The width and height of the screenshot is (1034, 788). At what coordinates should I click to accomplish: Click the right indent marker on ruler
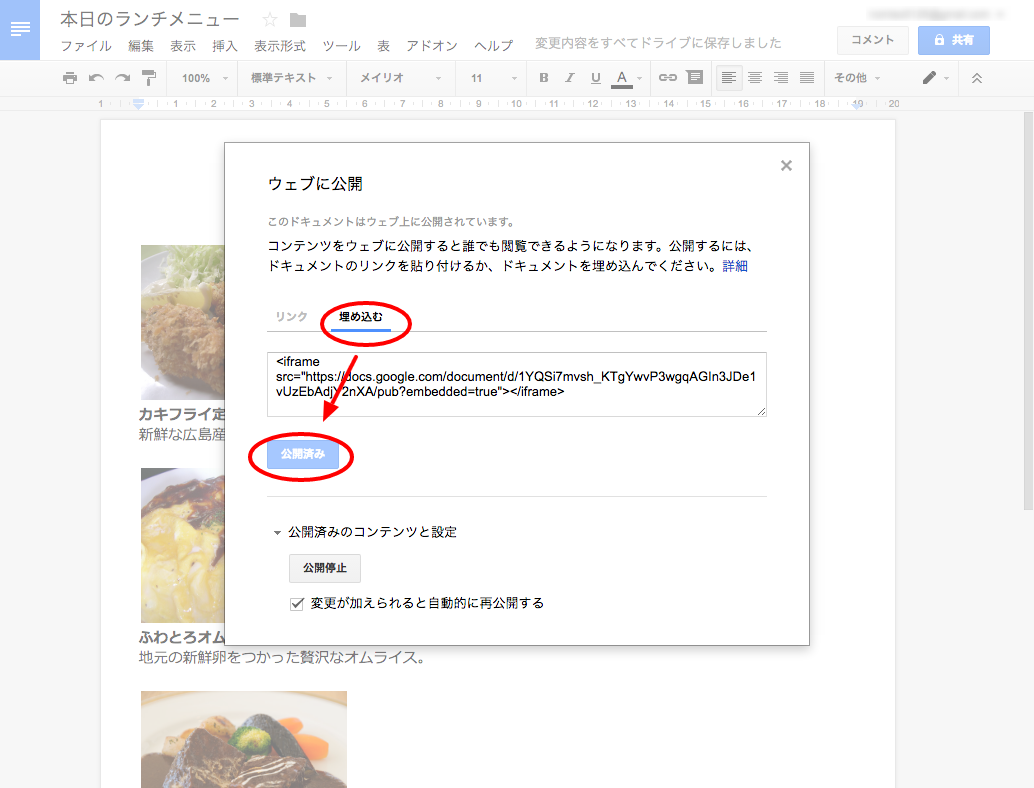[x=857, y=105]
